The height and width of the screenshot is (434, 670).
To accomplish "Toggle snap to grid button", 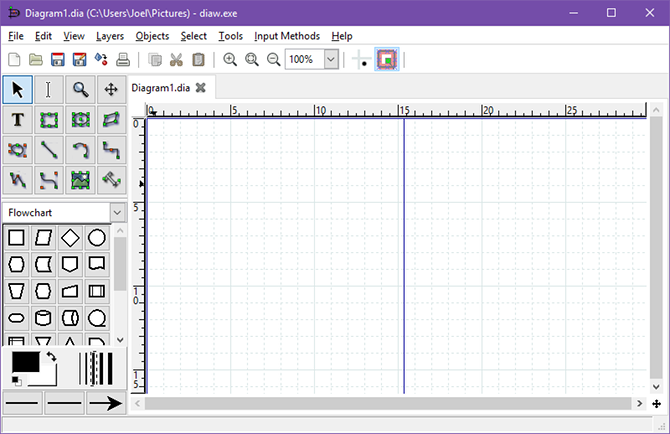I will pos(360,60).
